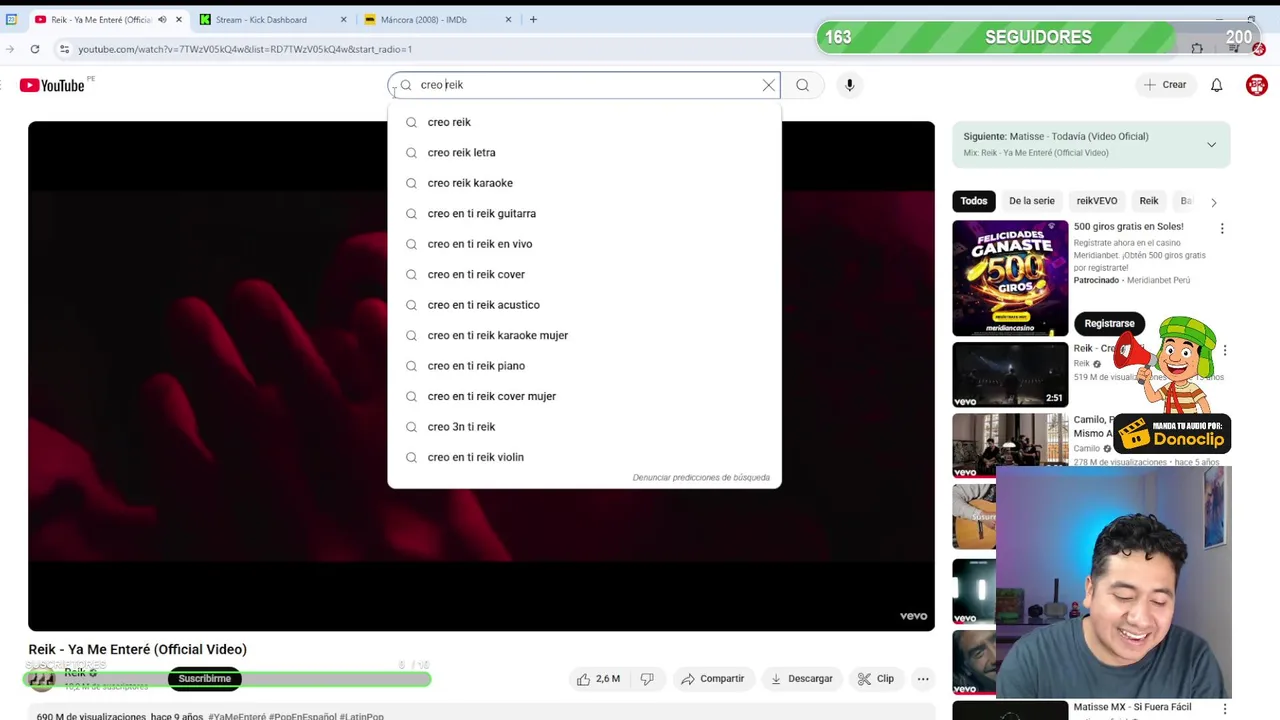This screenshot has height=720, width=1280.
Task: Open more actions three-dot menu
Action: click(x=923, y=679)
